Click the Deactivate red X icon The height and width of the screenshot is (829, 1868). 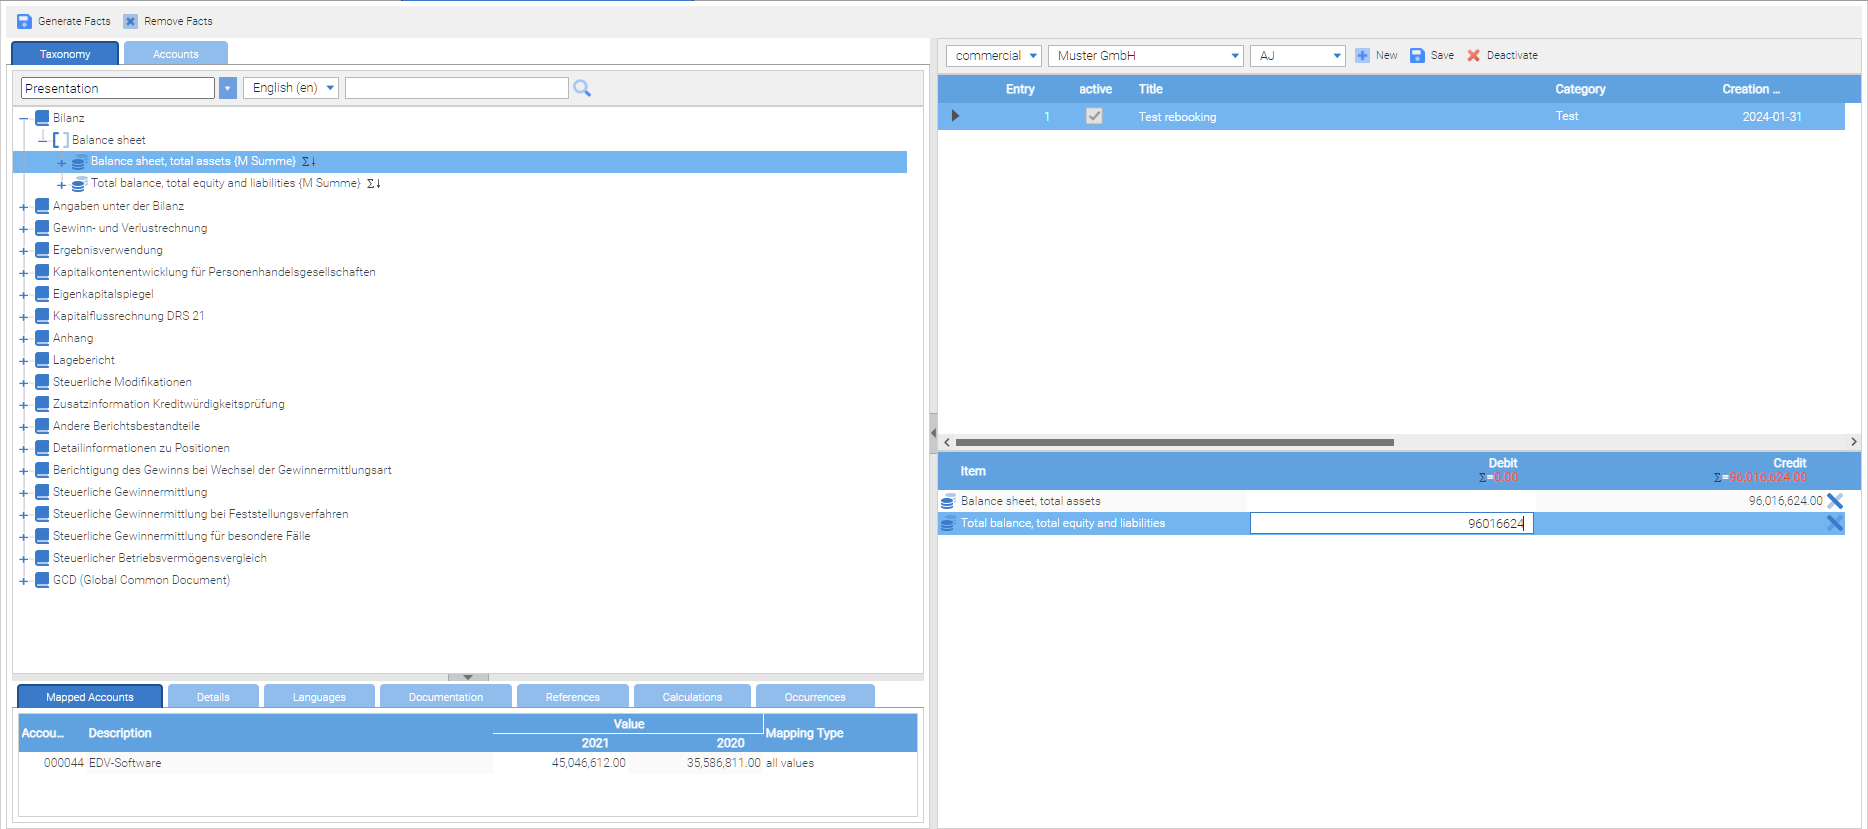[1473, 56]
